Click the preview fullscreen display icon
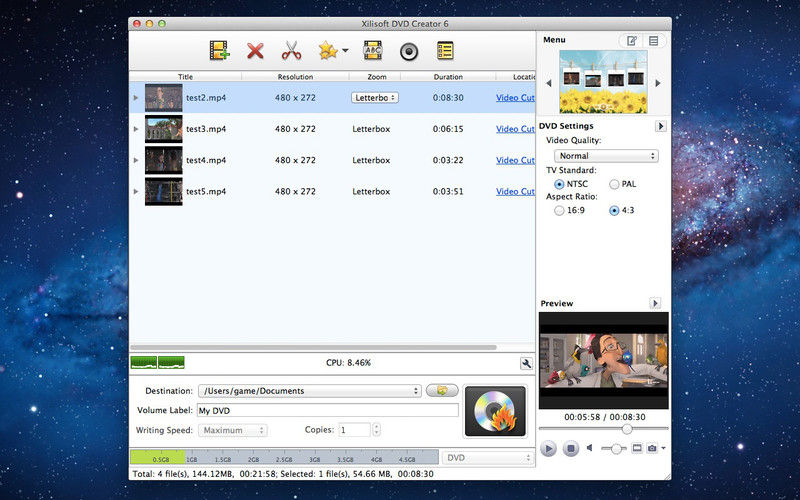 [x=637, y=448]
